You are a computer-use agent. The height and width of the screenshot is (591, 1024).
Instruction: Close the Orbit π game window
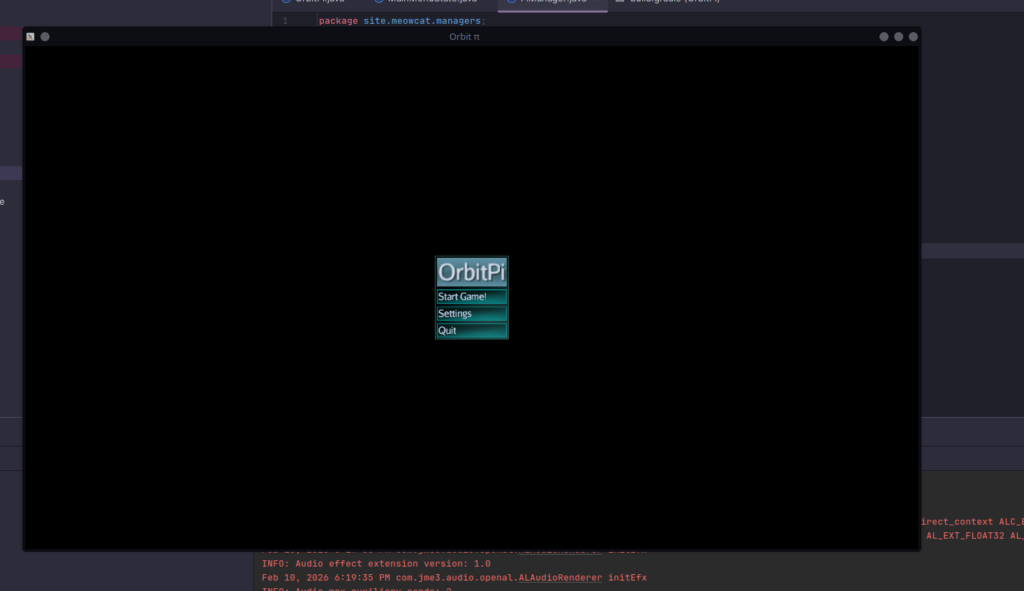tap(913, 37)
